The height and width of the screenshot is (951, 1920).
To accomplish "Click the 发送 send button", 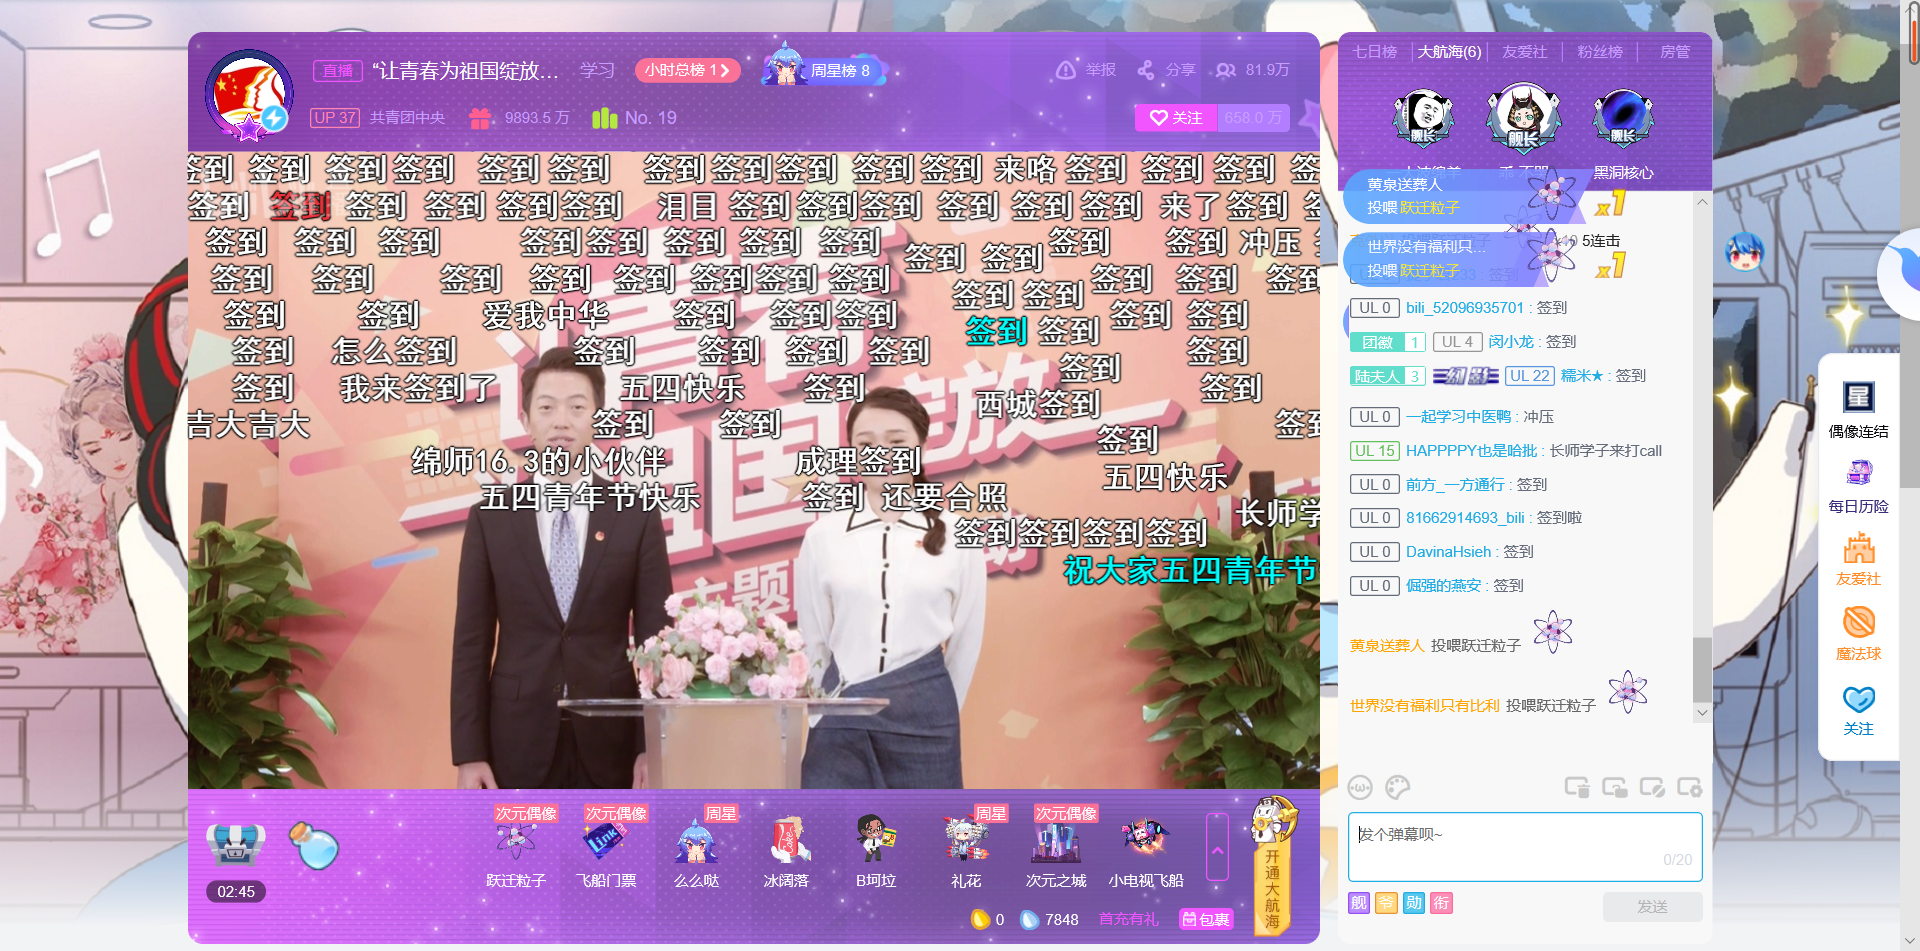I will (1652, 906).
